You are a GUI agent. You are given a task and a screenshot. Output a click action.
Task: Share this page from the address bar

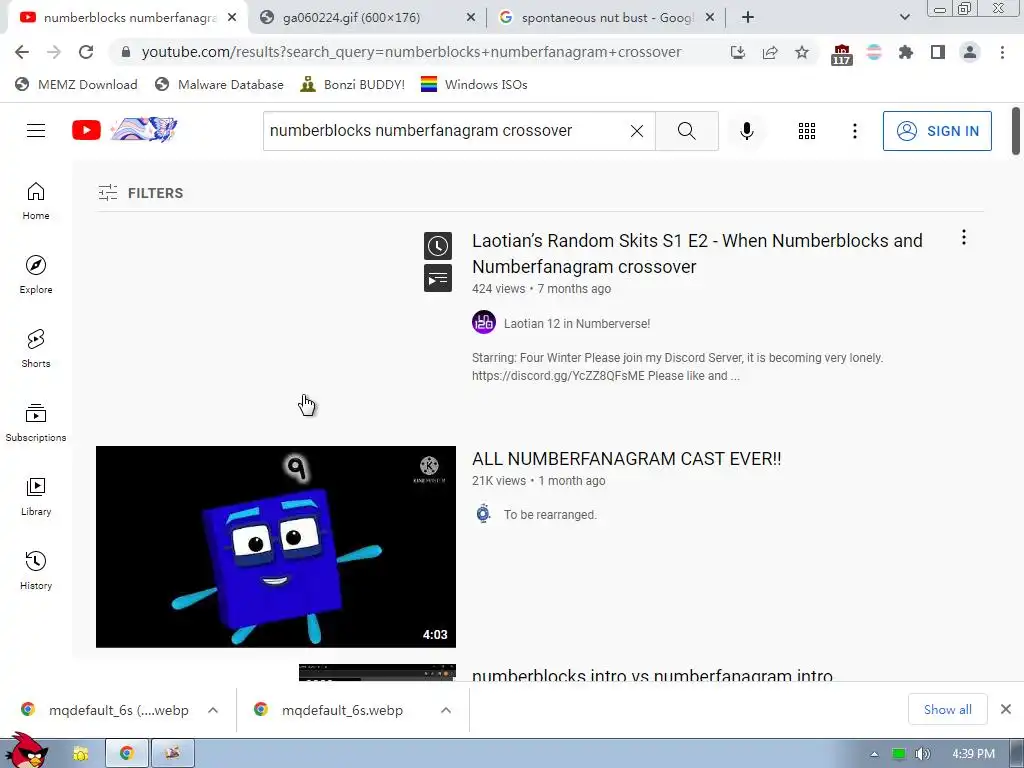coord(770,52)
